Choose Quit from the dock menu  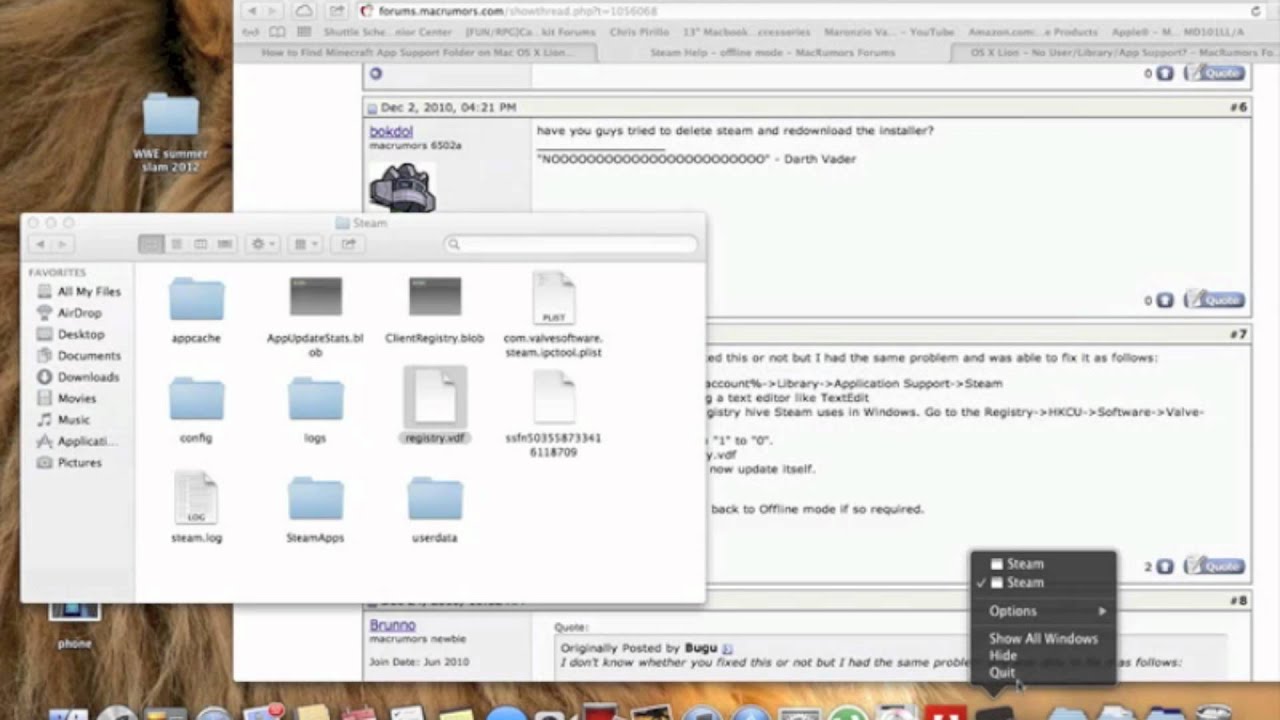click(x=1043, y=673)
